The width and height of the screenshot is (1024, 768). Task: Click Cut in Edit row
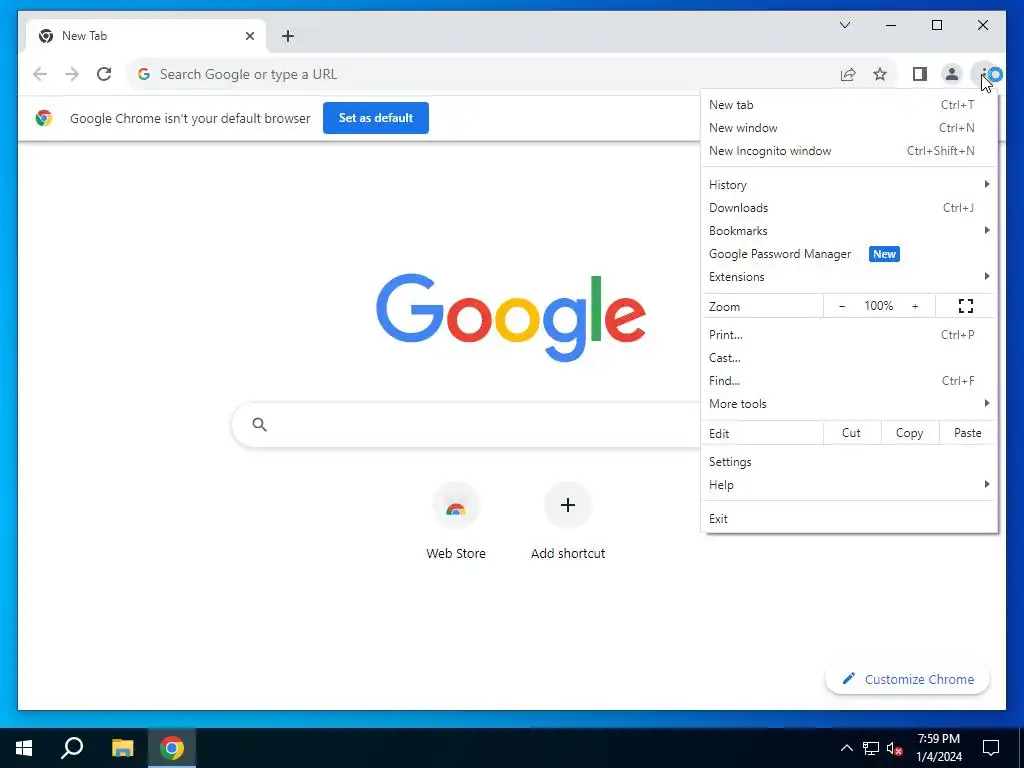(x=852, y=433)
